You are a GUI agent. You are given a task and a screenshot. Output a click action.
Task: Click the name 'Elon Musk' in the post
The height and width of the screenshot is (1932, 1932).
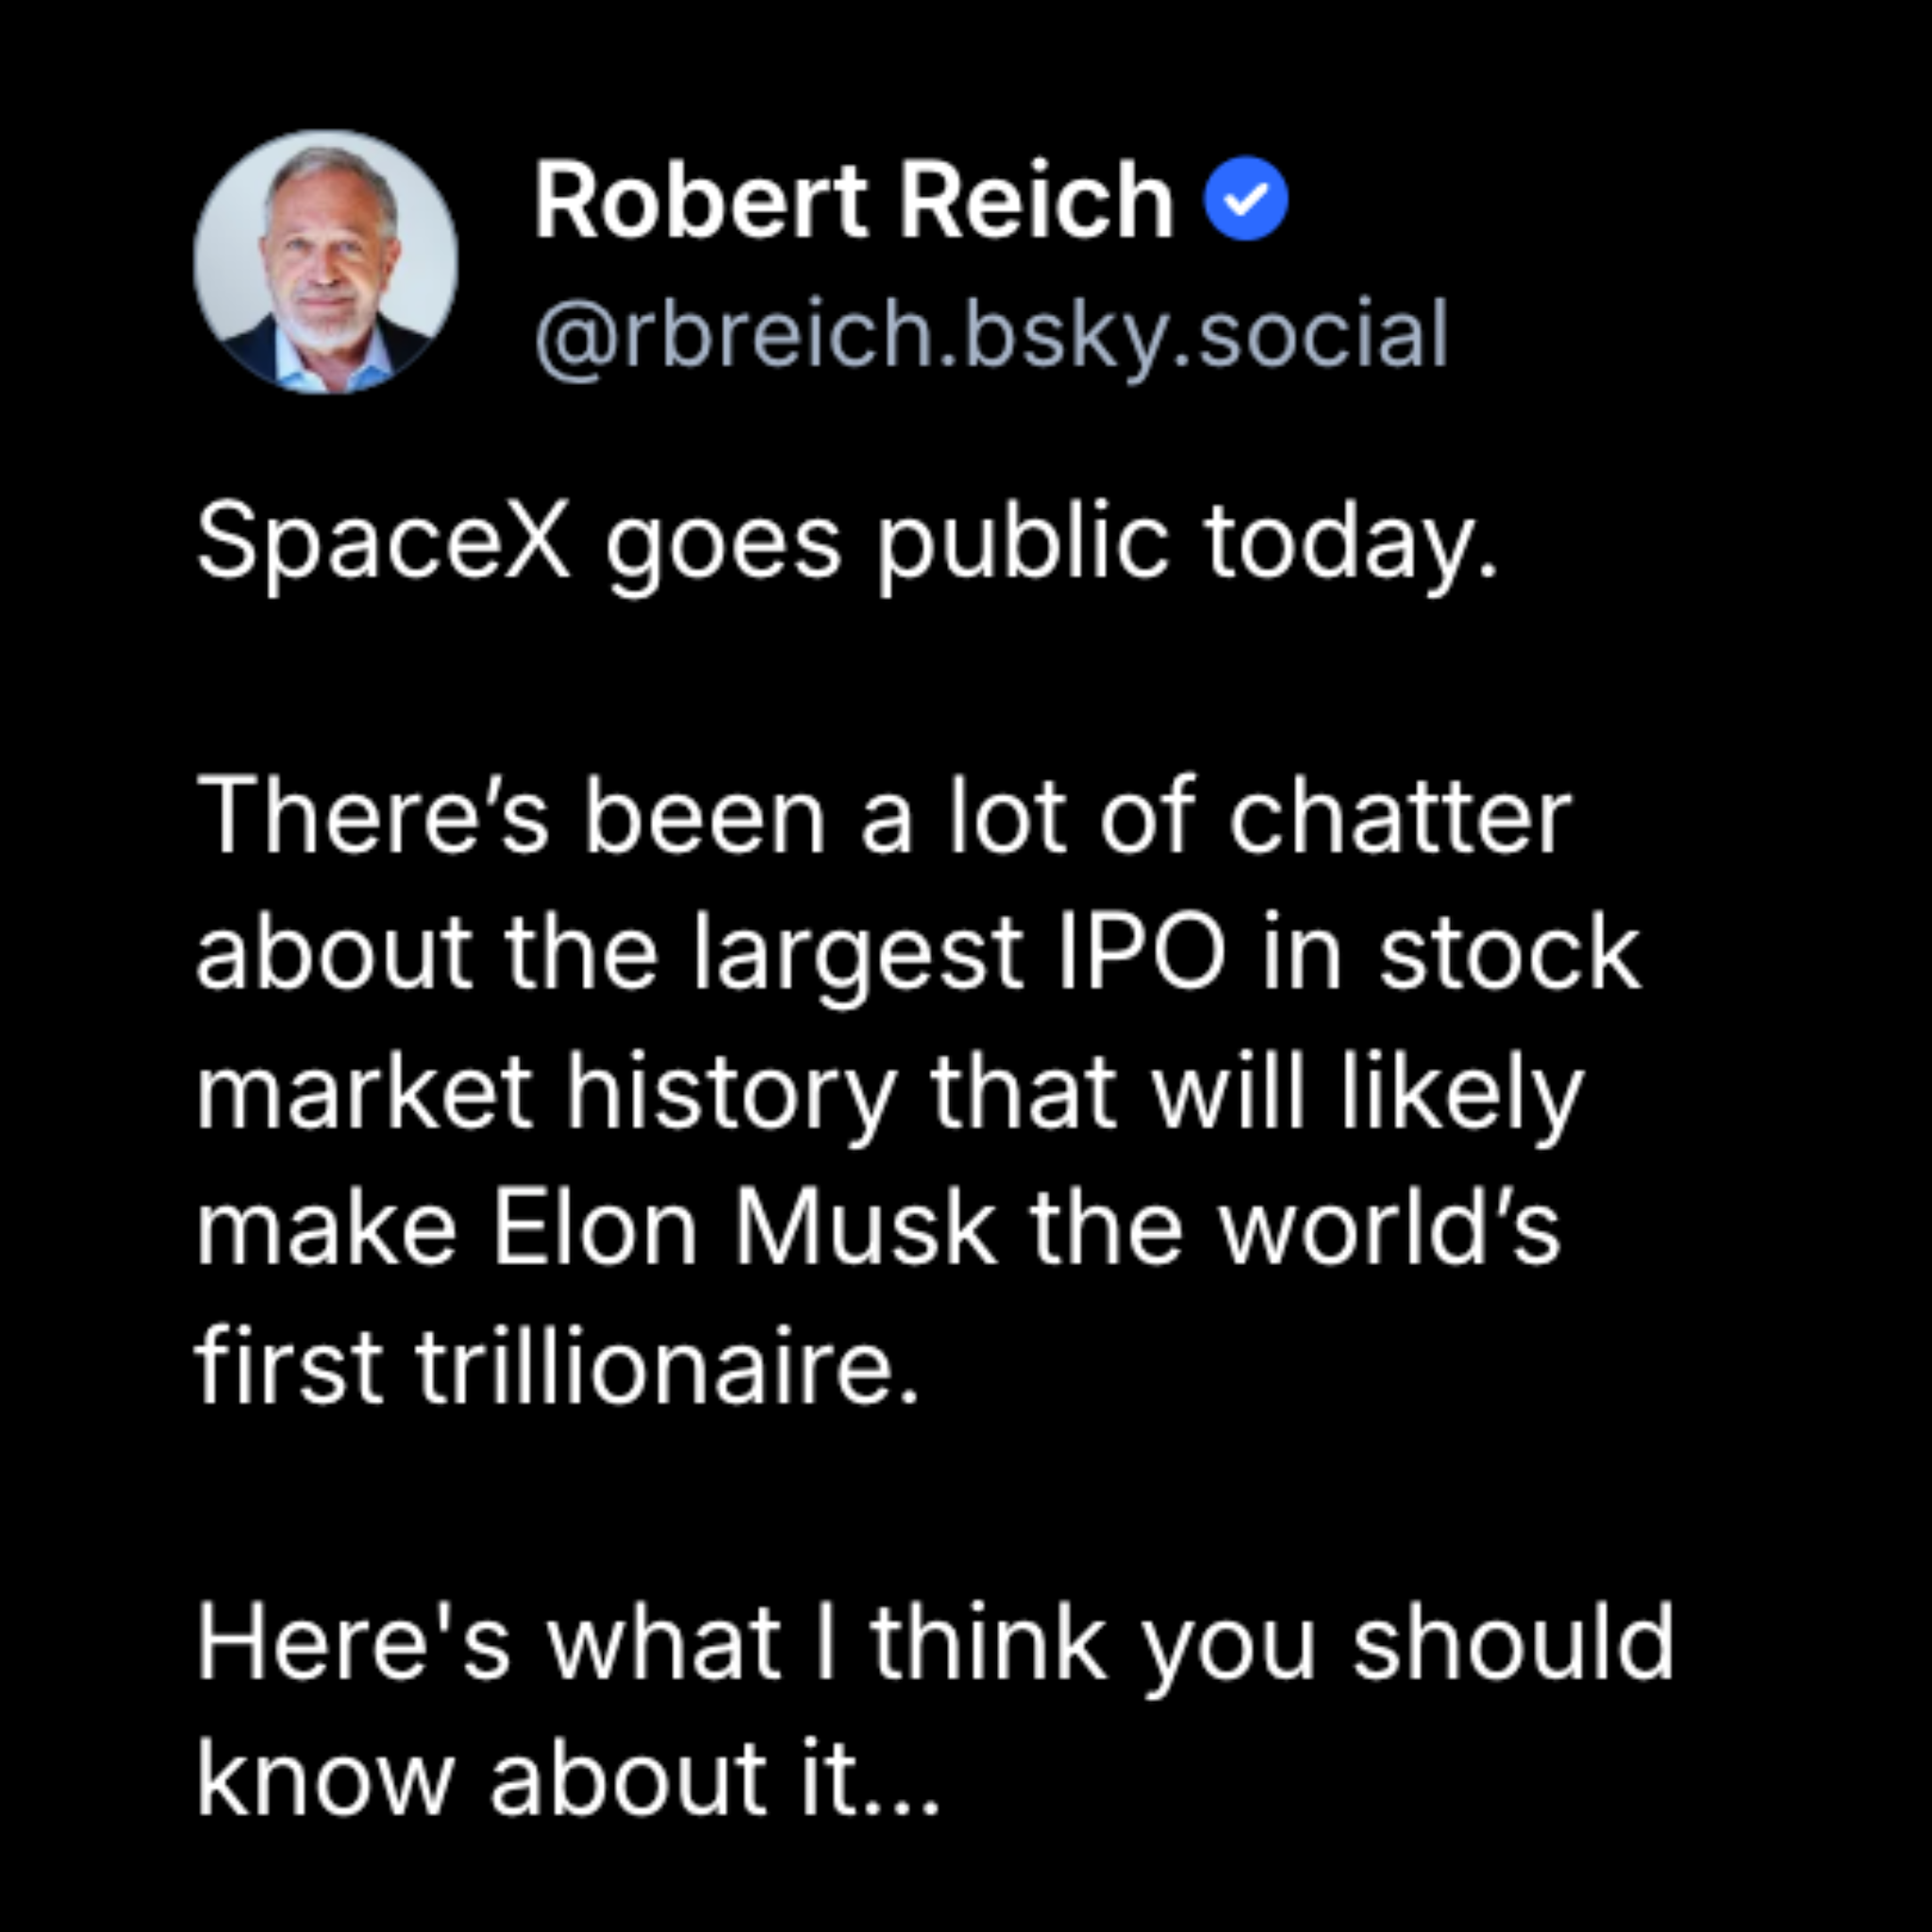coord(744,1227)
